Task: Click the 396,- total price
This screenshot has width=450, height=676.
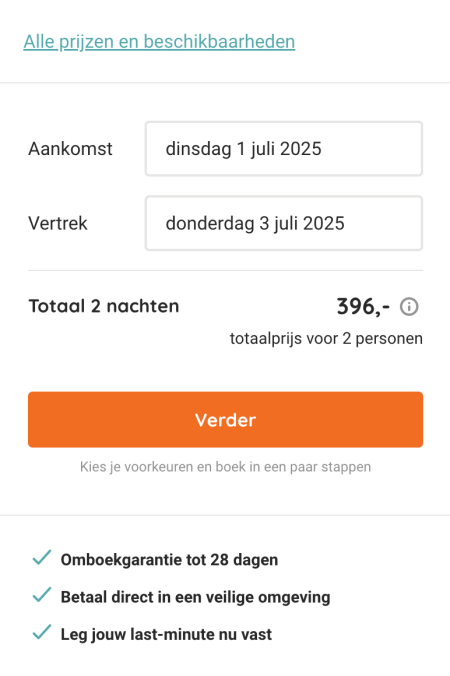Action: [363, 307]
